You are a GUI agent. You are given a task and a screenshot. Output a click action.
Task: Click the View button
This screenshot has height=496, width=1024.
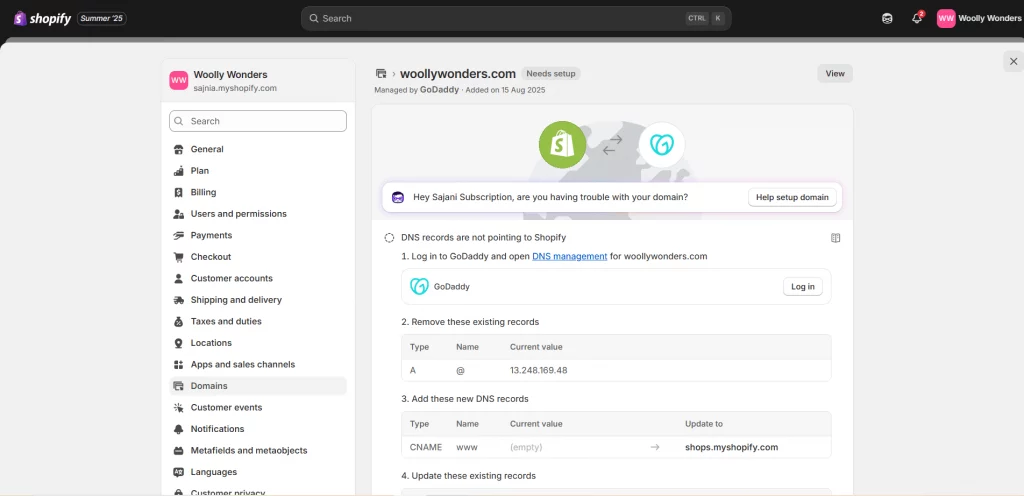coord(835,74)
